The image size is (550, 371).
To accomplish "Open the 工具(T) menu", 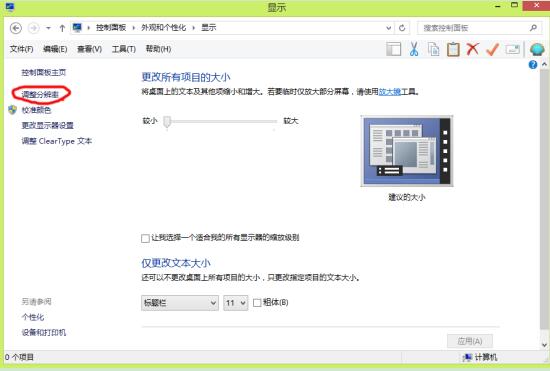I will (124, 49).
